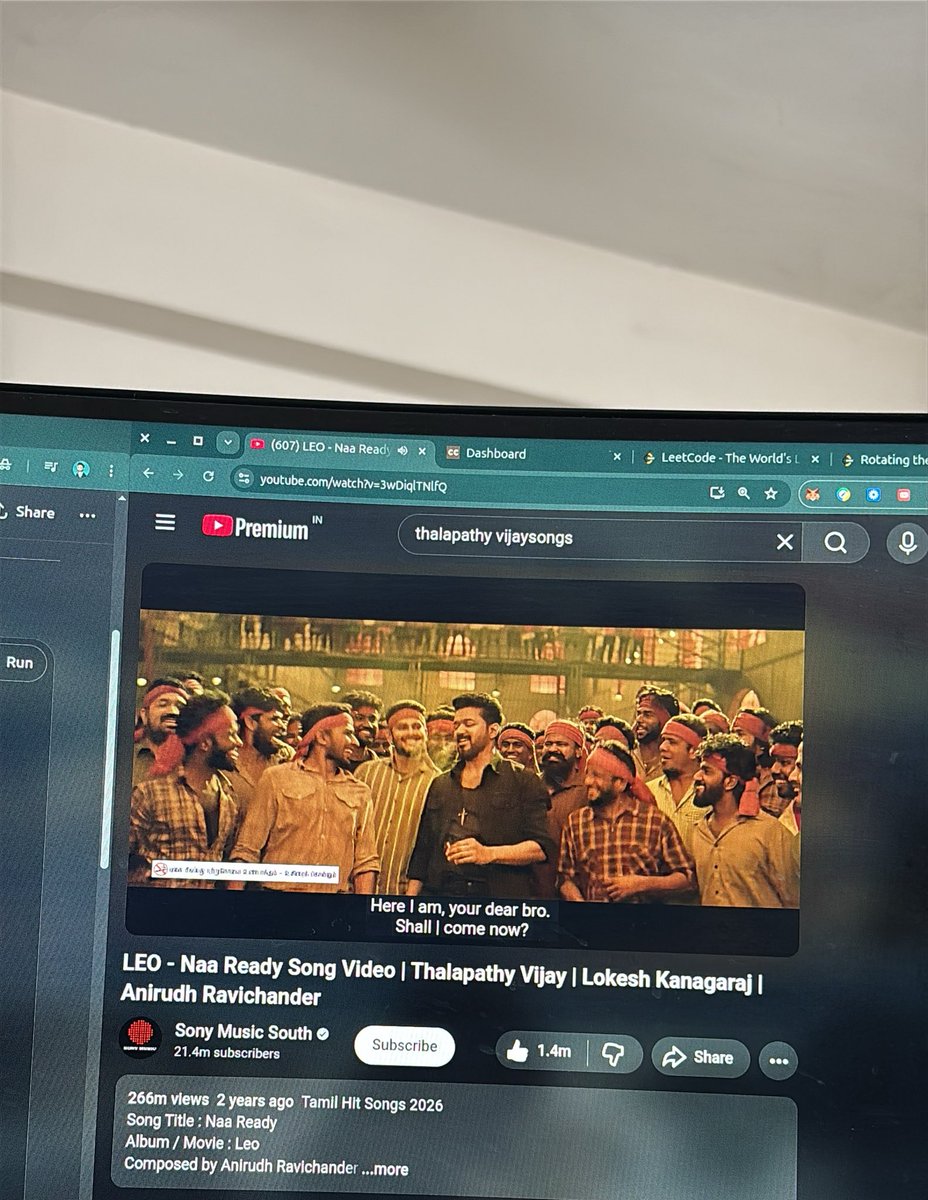This screenshot has height=1200, width=928.
Task: Open profile avatar in left browser window
Action: (81, 469)
